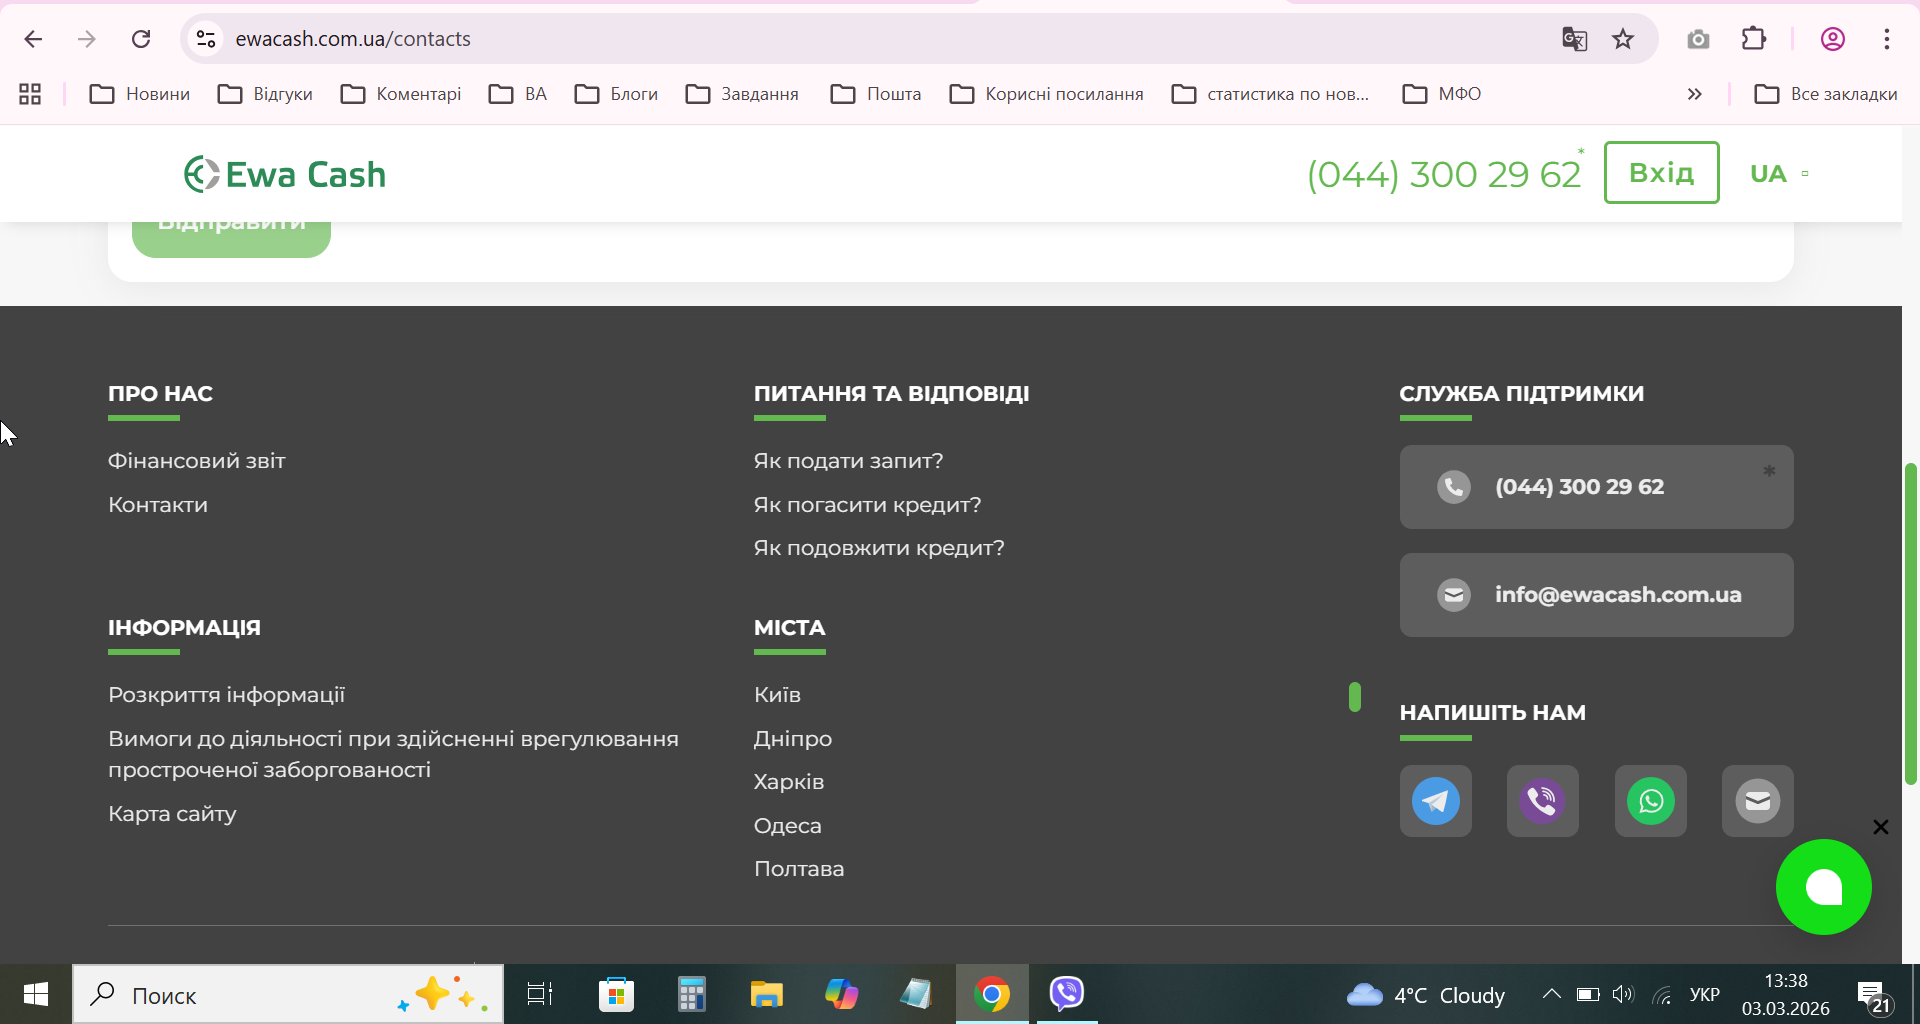Screen dimensions: 1920x1024
Task: Open the Chrome apps grid shortcut
Action: [30, 94]
